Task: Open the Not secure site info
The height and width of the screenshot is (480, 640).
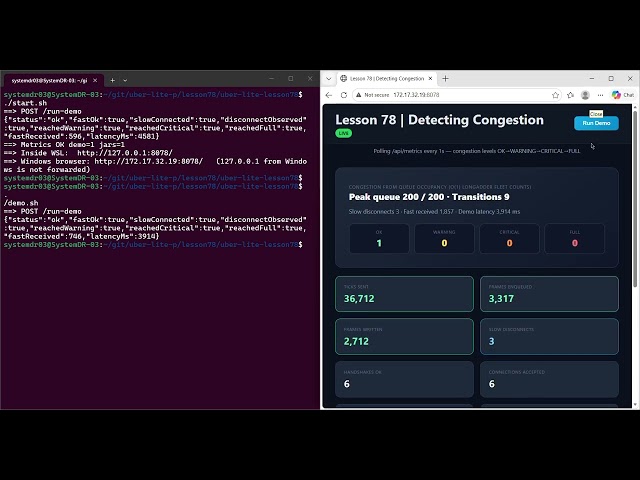Action: coord(372,95)
